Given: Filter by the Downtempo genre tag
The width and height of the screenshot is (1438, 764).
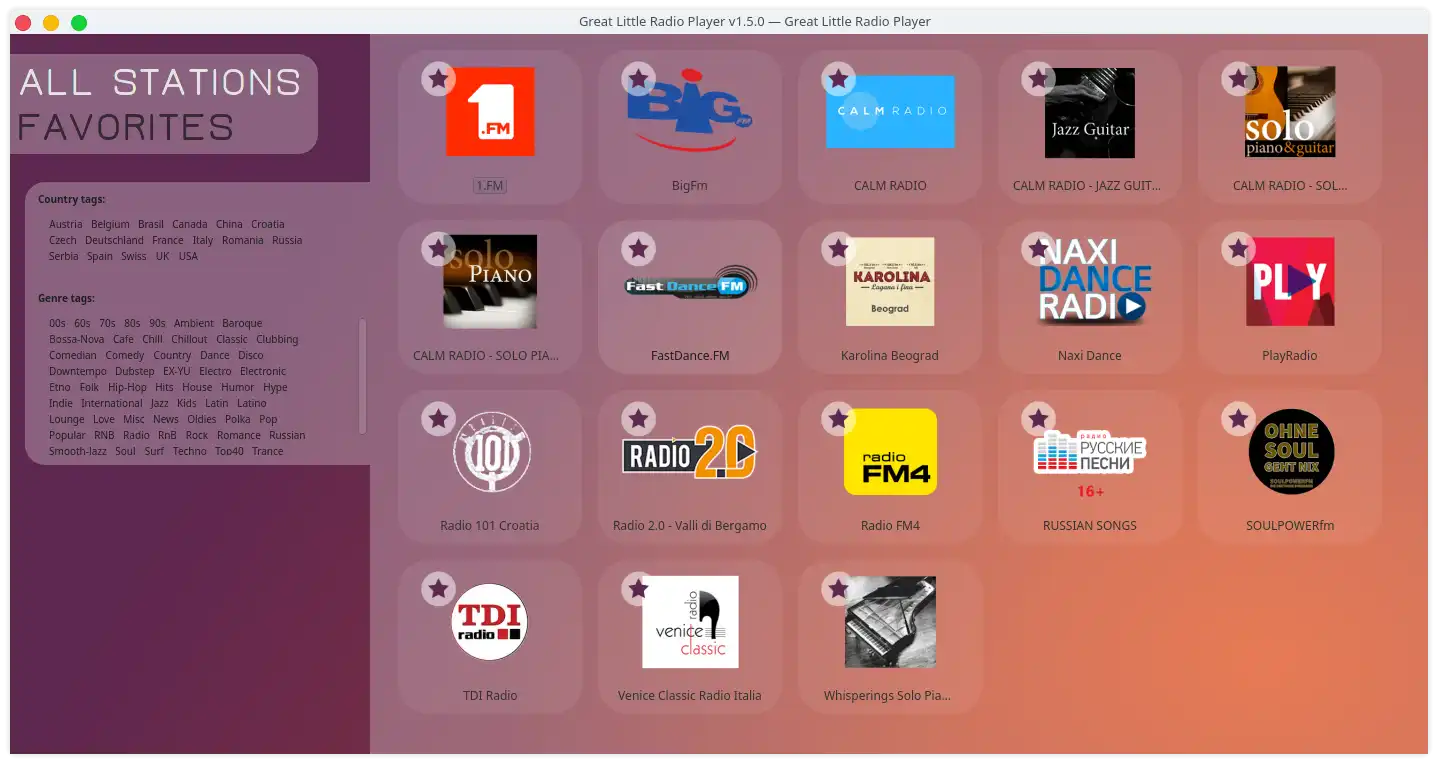Looking at the screenshot, I should (78, 371).
